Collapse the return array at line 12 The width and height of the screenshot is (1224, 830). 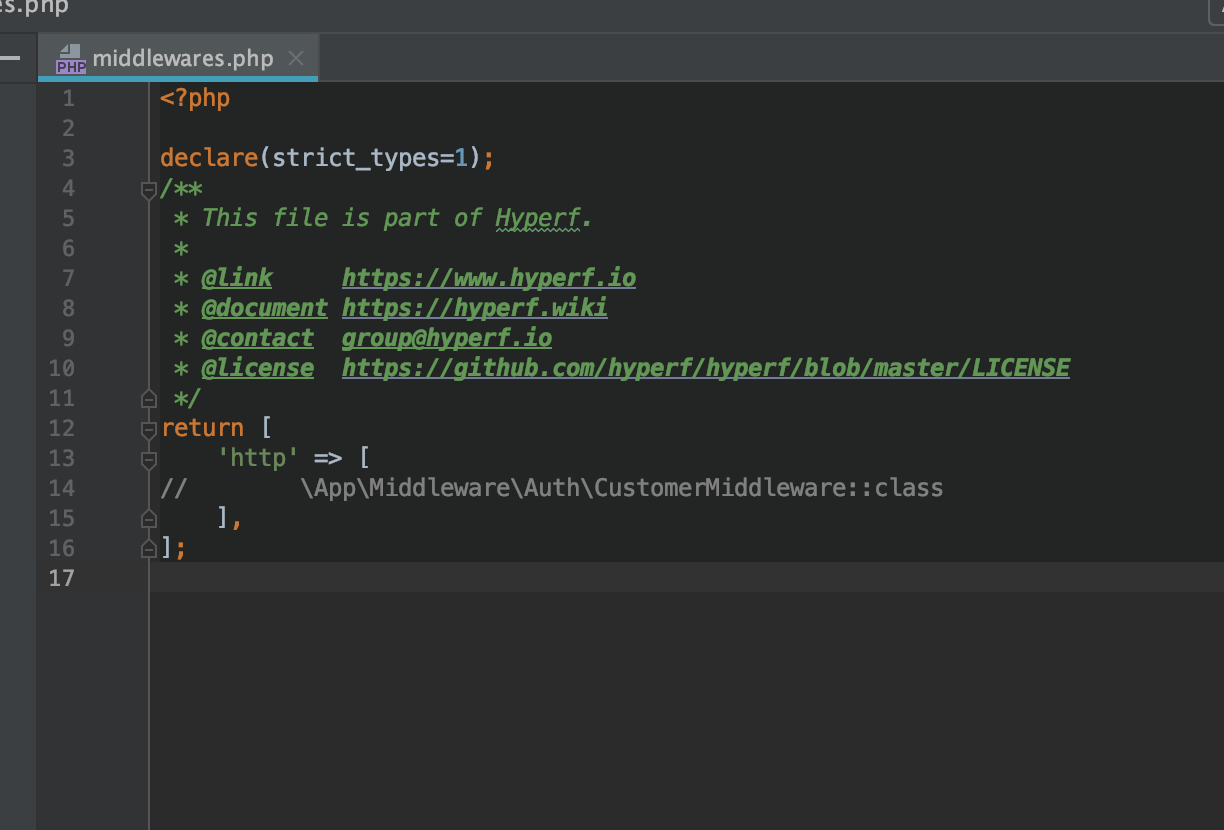(x=148, y=427)
